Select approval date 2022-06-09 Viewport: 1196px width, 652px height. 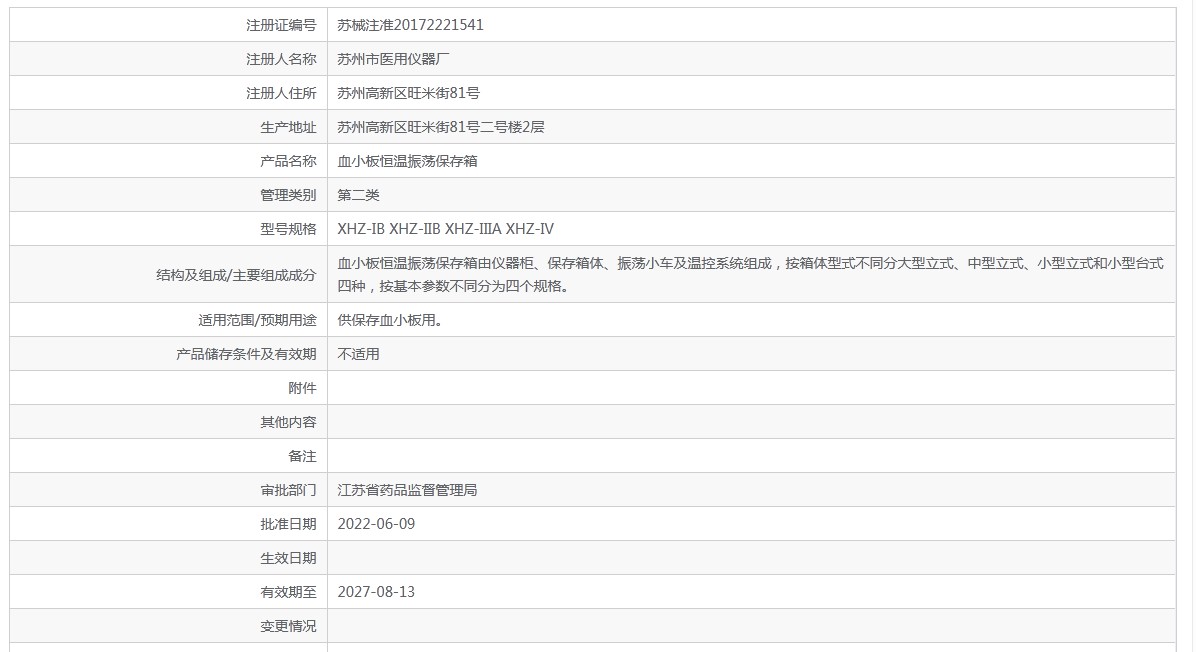pos(376,524)
